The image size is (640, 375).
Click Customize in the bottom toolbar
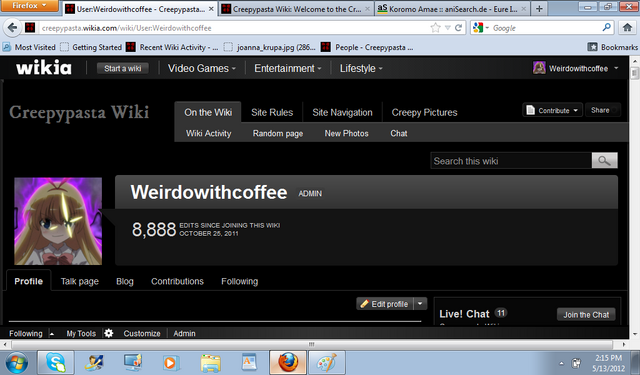(x=142, y=333)
